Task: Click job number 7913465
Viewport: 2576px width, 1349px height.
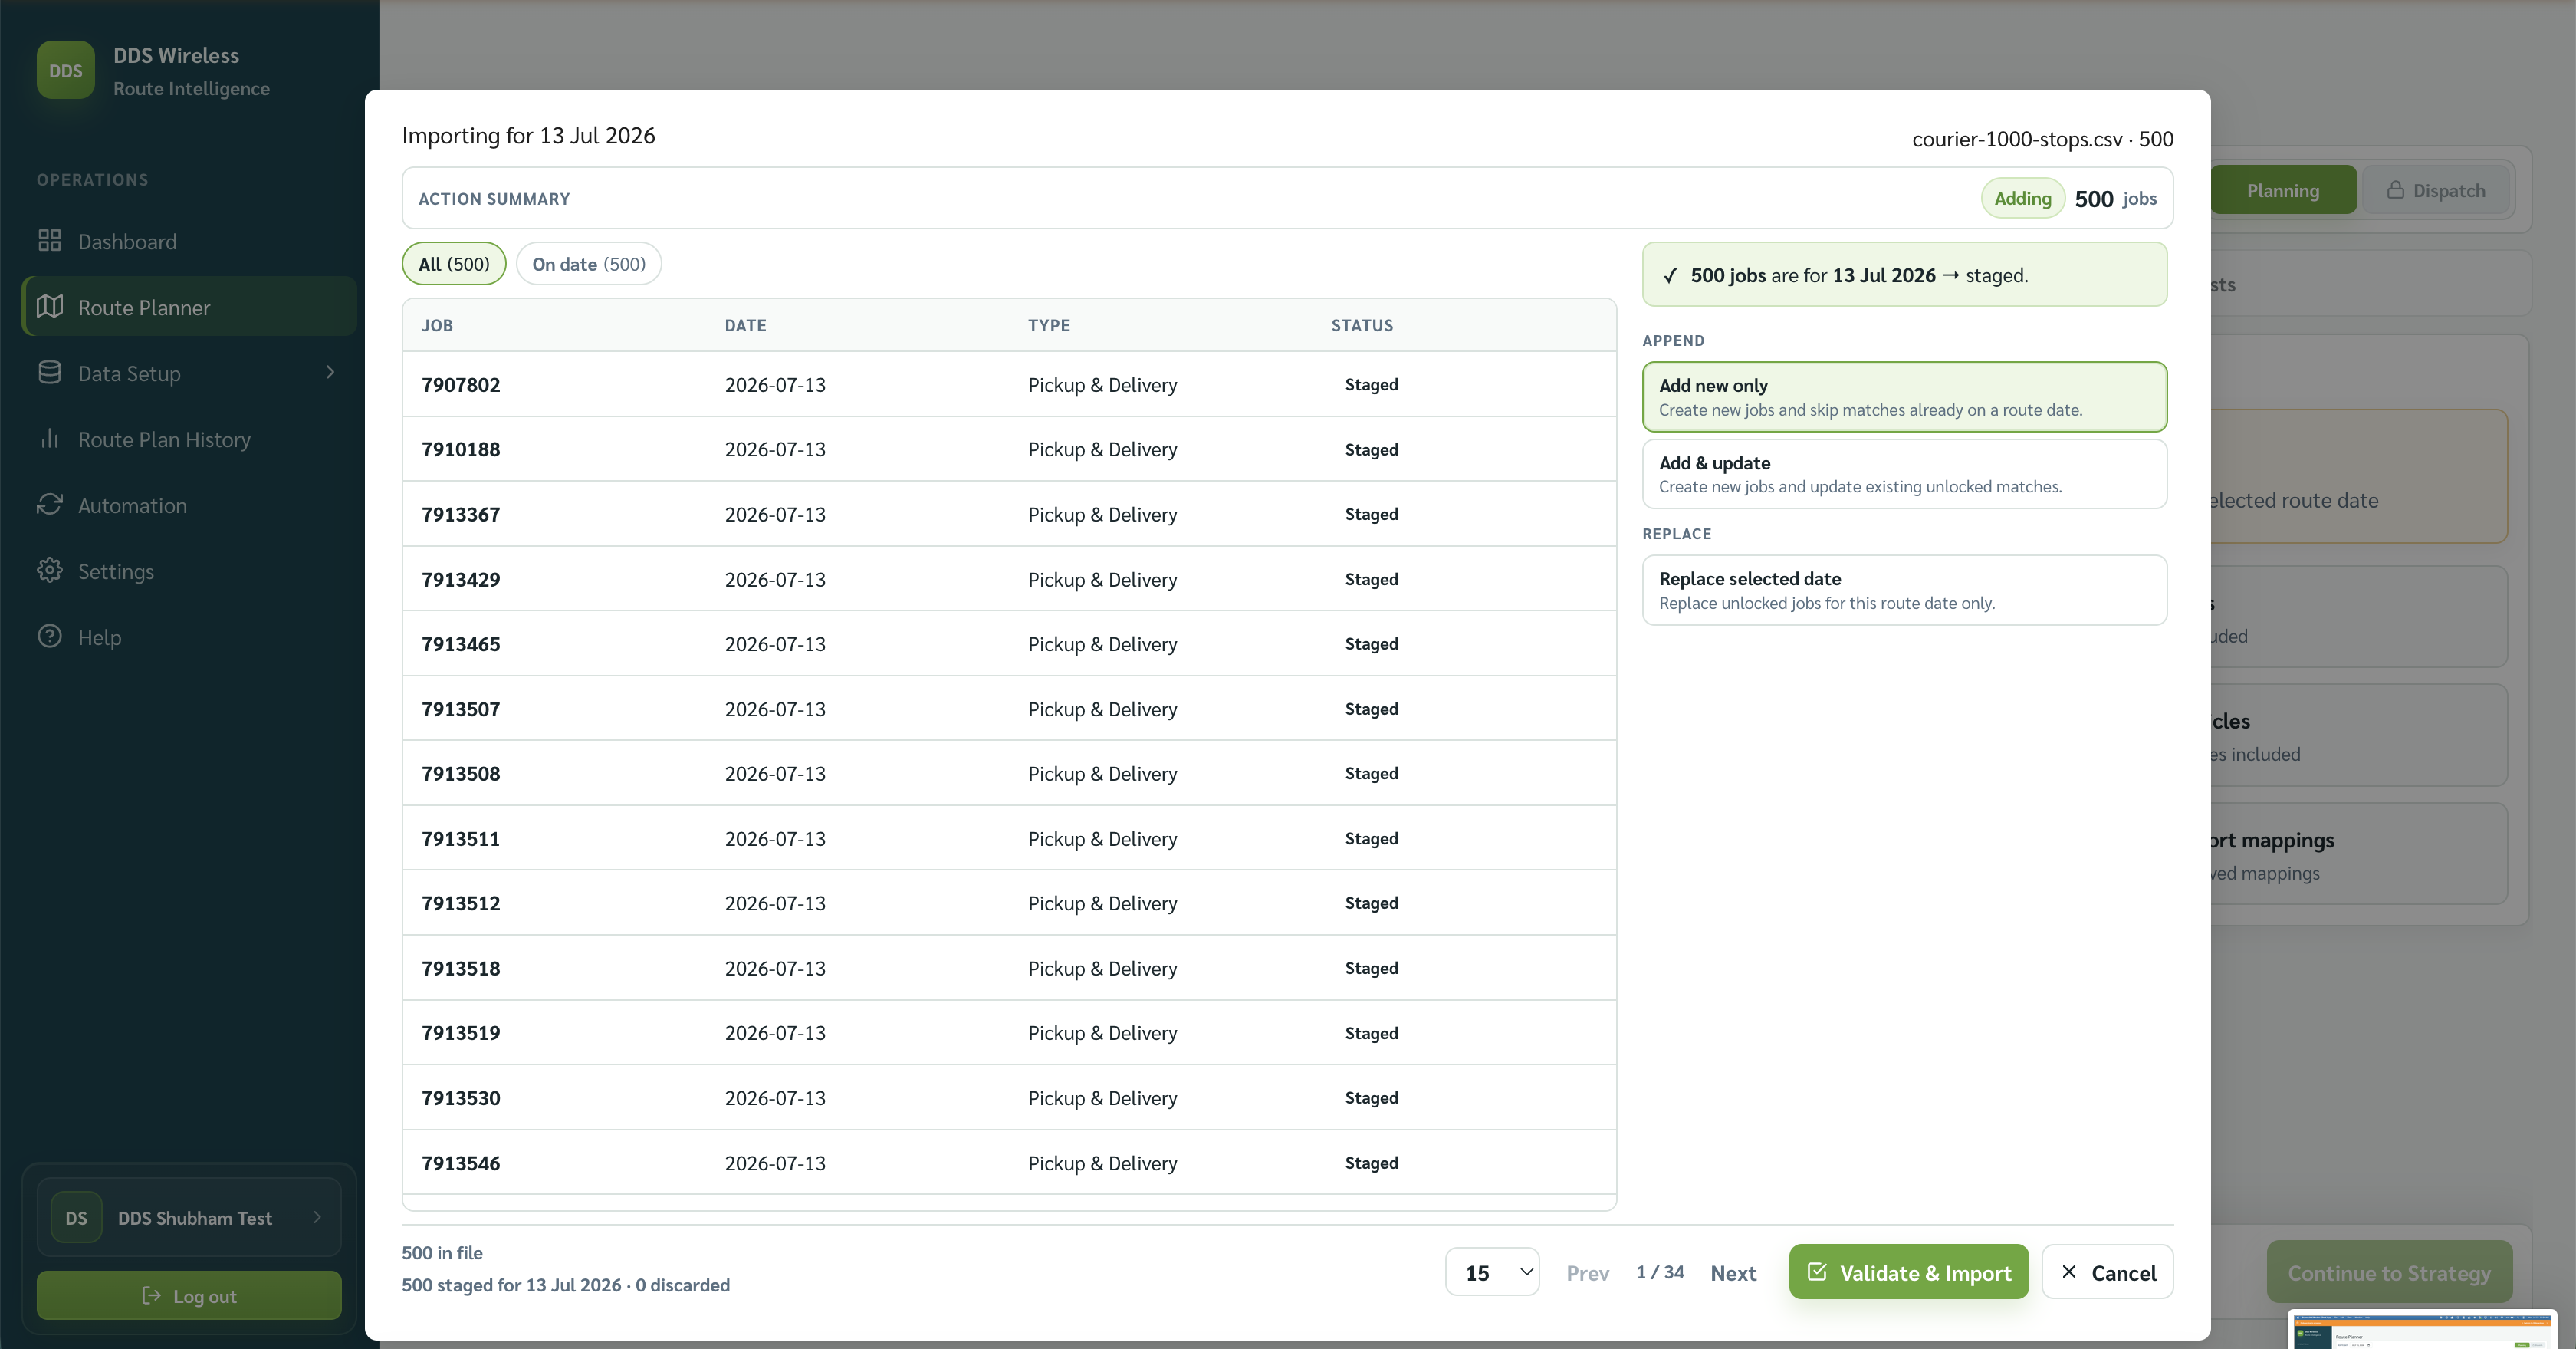Action: point(460,644)
